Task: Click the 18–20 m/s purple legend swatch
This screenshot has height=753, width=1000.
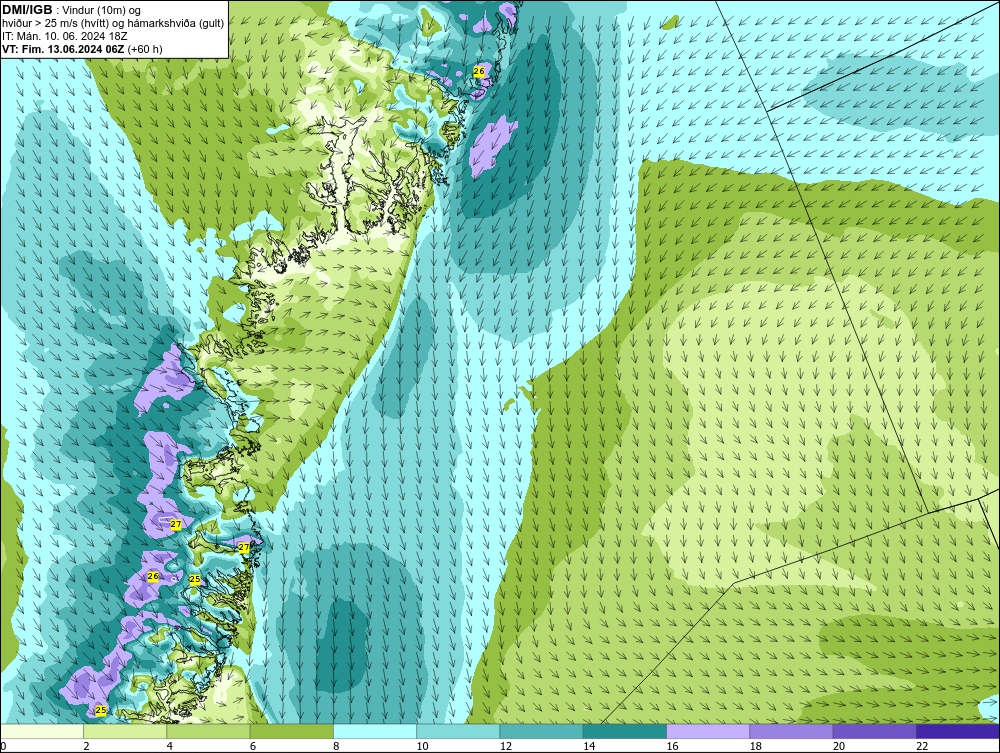Action: [x=791, y=731]
